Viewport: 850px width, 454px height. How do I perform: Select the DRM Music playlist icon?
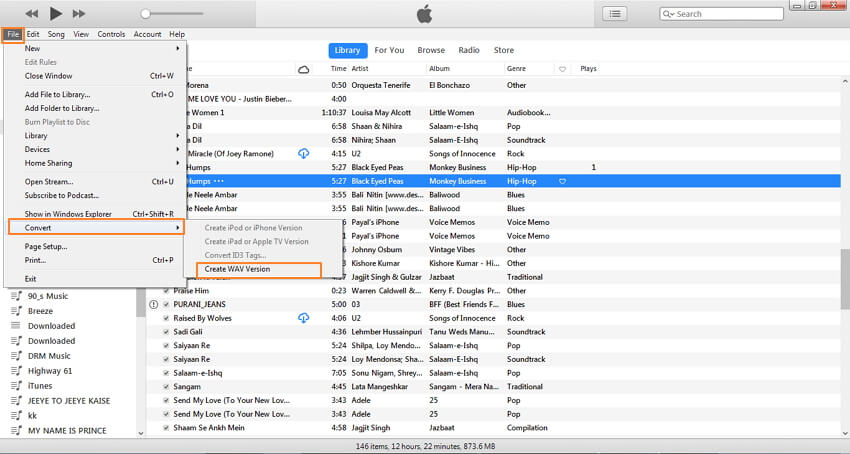[x=17, y=355]
